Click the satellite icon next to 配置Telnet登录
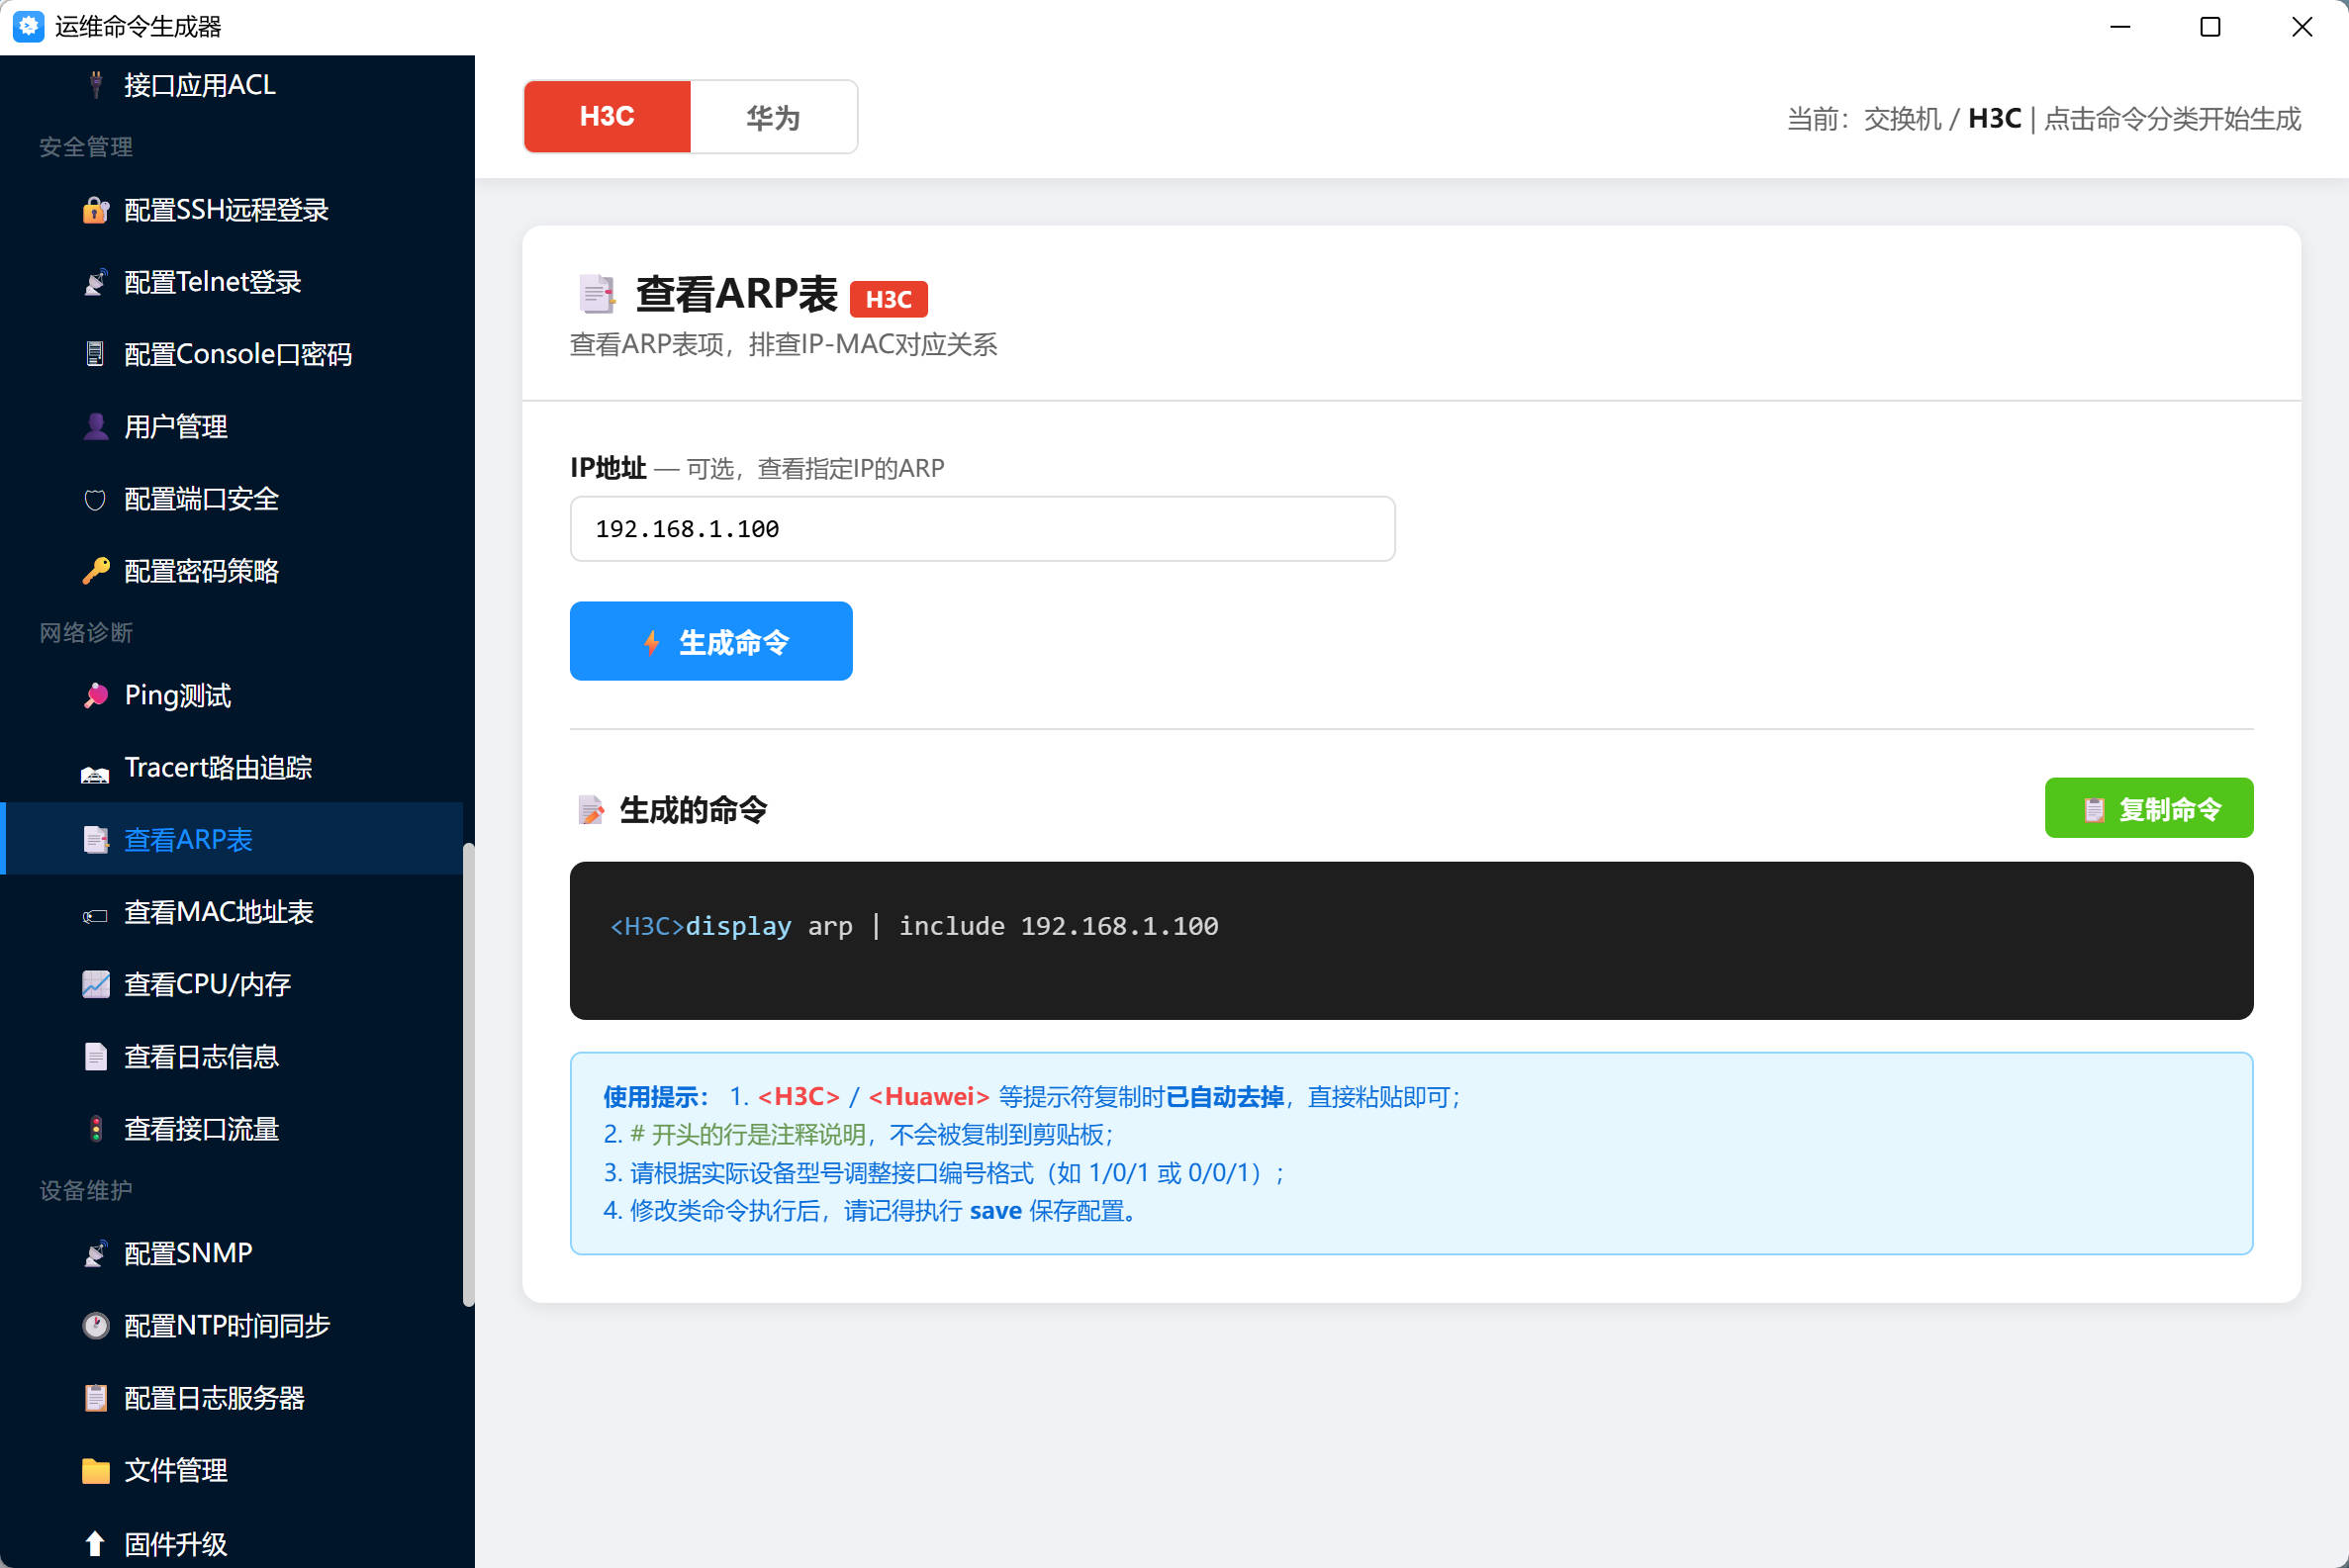Viewport: 2349px width, 1568px height. [95, 282]
